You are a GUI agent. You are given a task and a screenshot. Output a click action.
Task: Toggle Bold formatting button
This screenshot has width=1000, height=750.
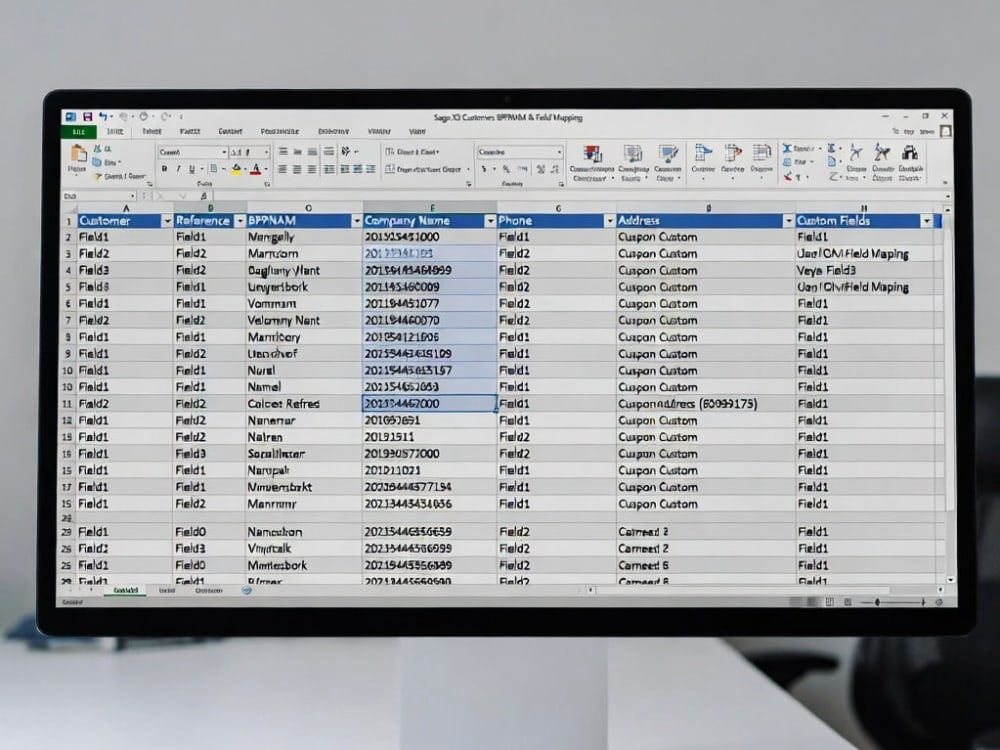165,169
